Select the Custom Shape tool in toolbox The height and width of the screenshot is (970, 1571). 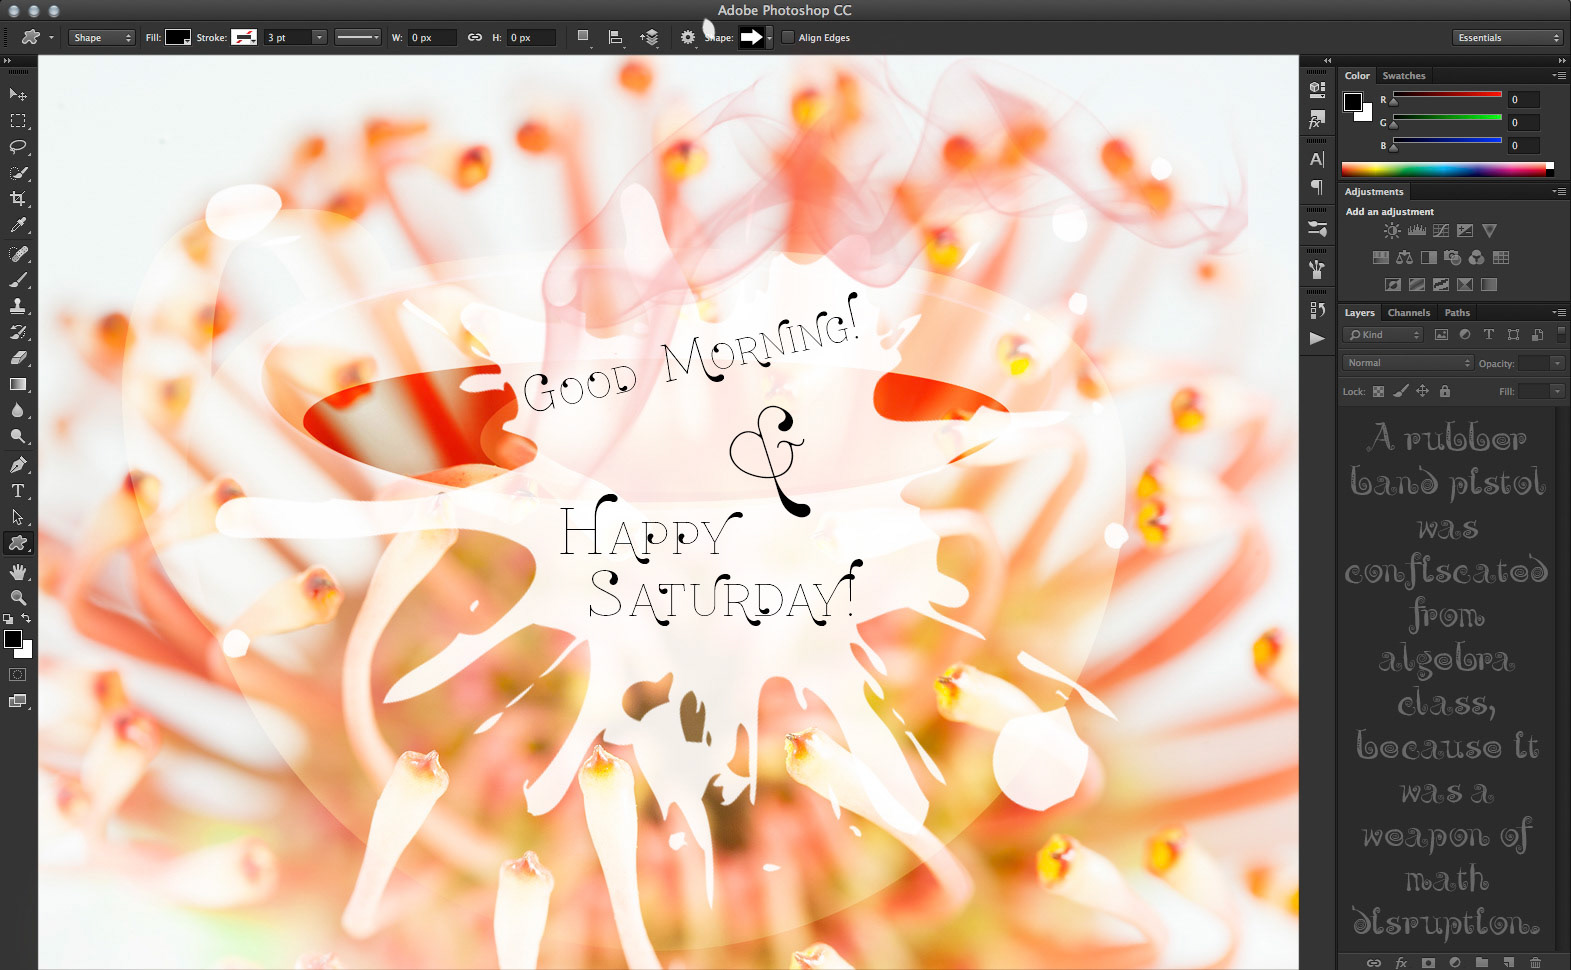point(18,543)
